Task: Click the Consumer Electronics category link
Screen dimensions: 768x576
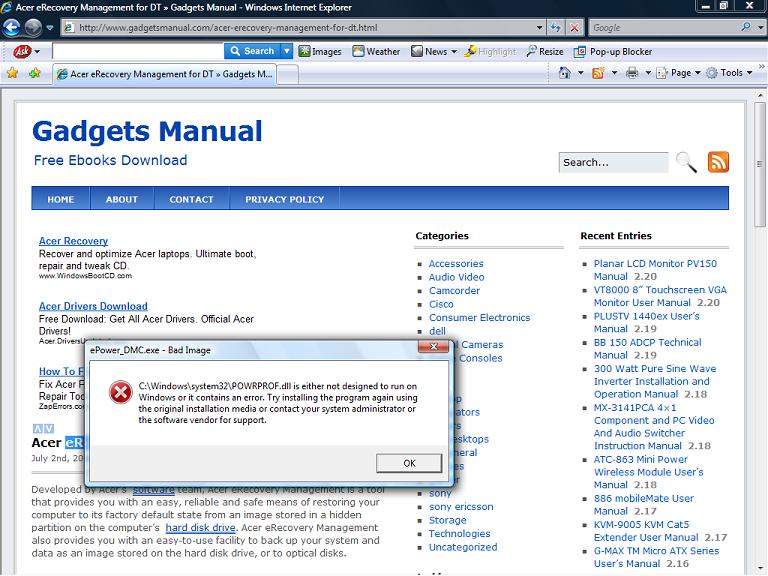Action: click(x=480, y=317)
